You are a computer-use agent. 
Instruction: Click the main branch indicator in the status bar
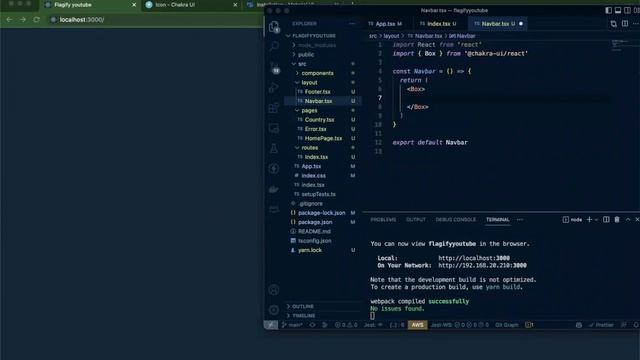click(x=292, y=325)
